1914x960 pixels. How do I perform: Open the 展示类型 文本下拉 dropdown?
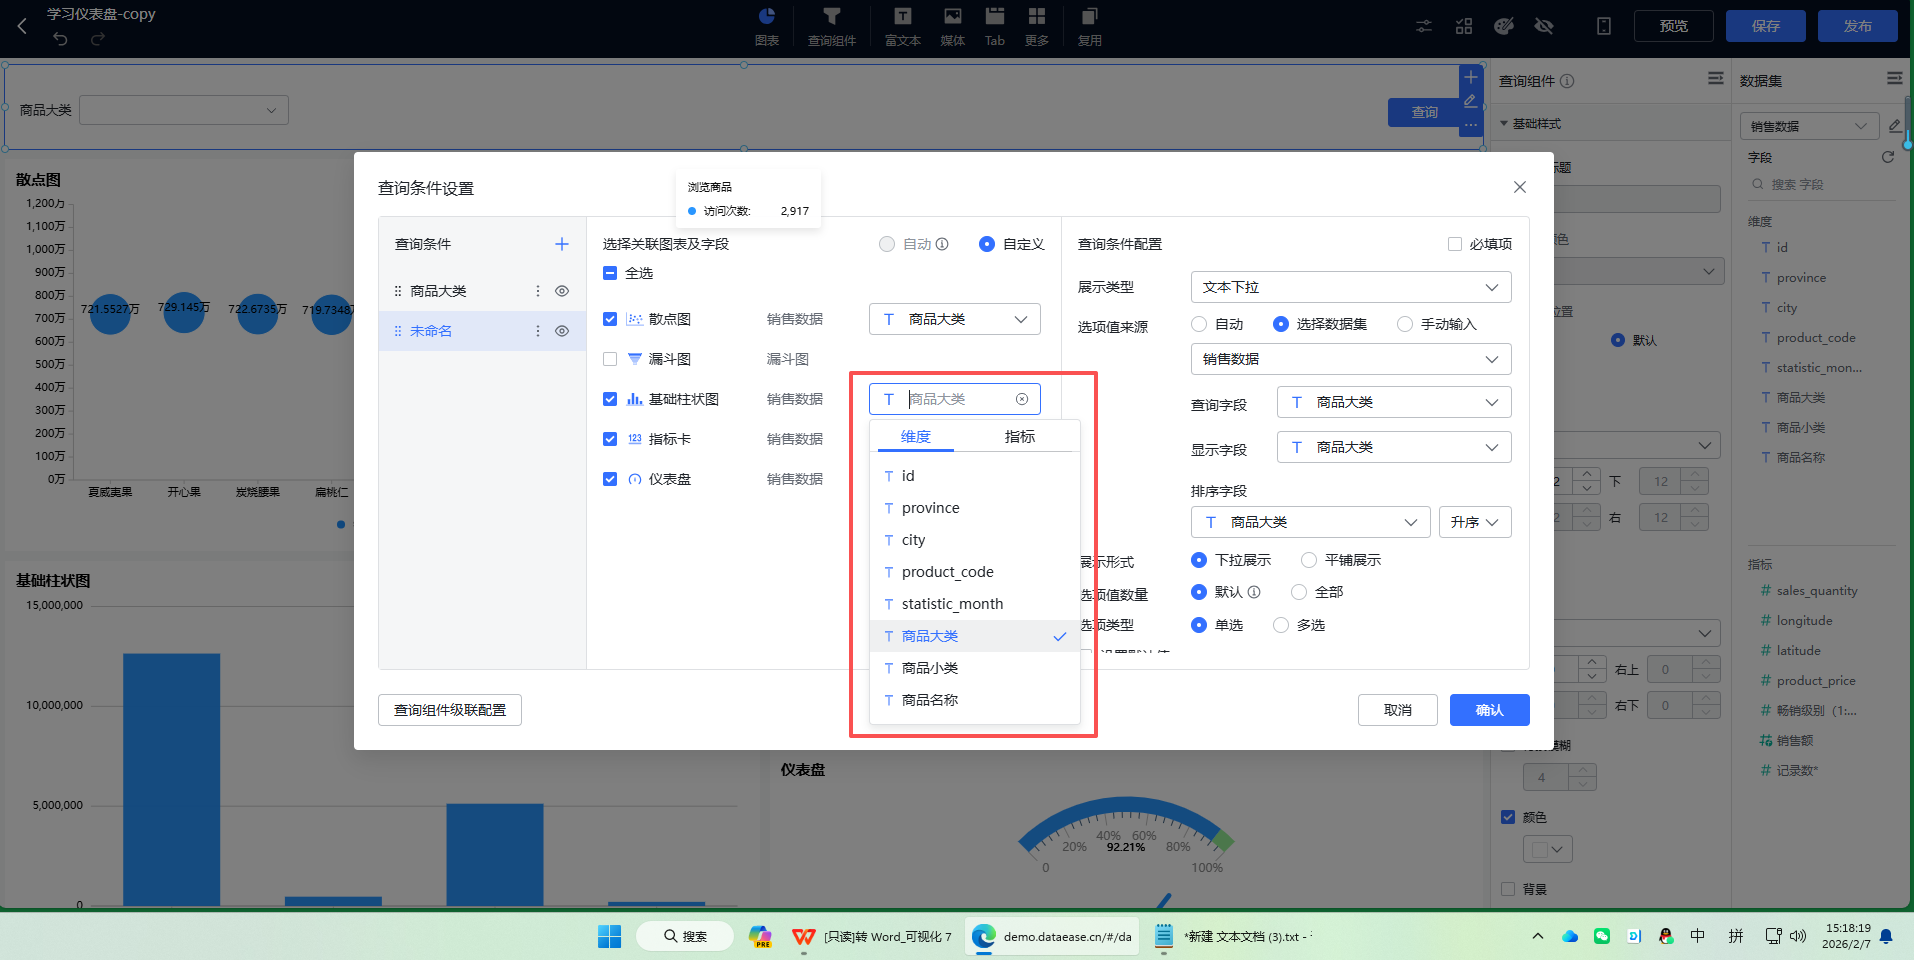1349,287
